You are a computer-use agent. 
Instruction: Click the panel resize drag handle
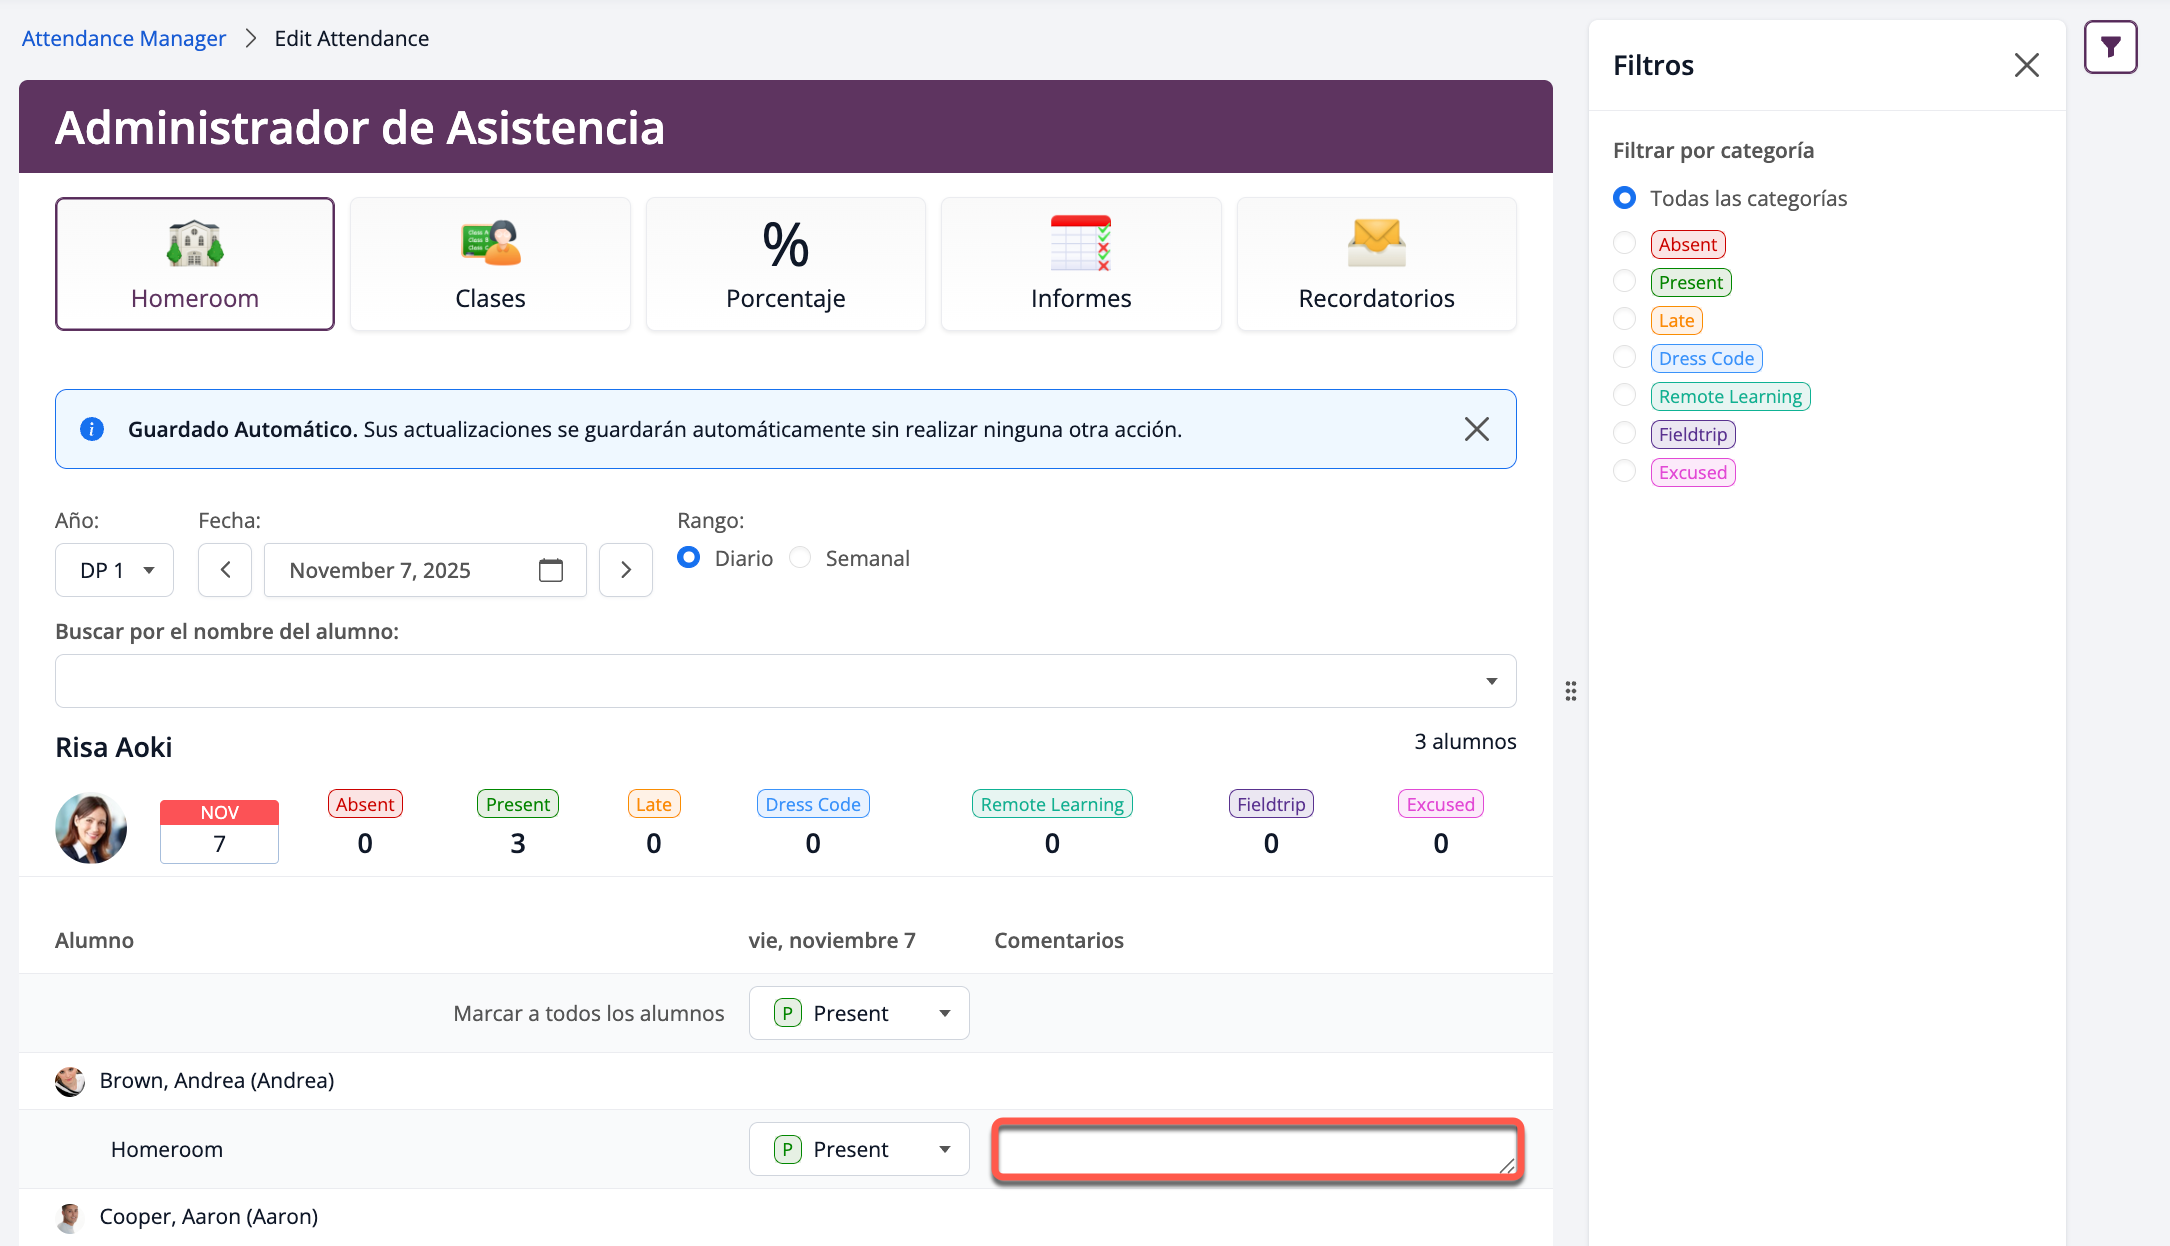pyautogui.click(x=1571, y=691)
